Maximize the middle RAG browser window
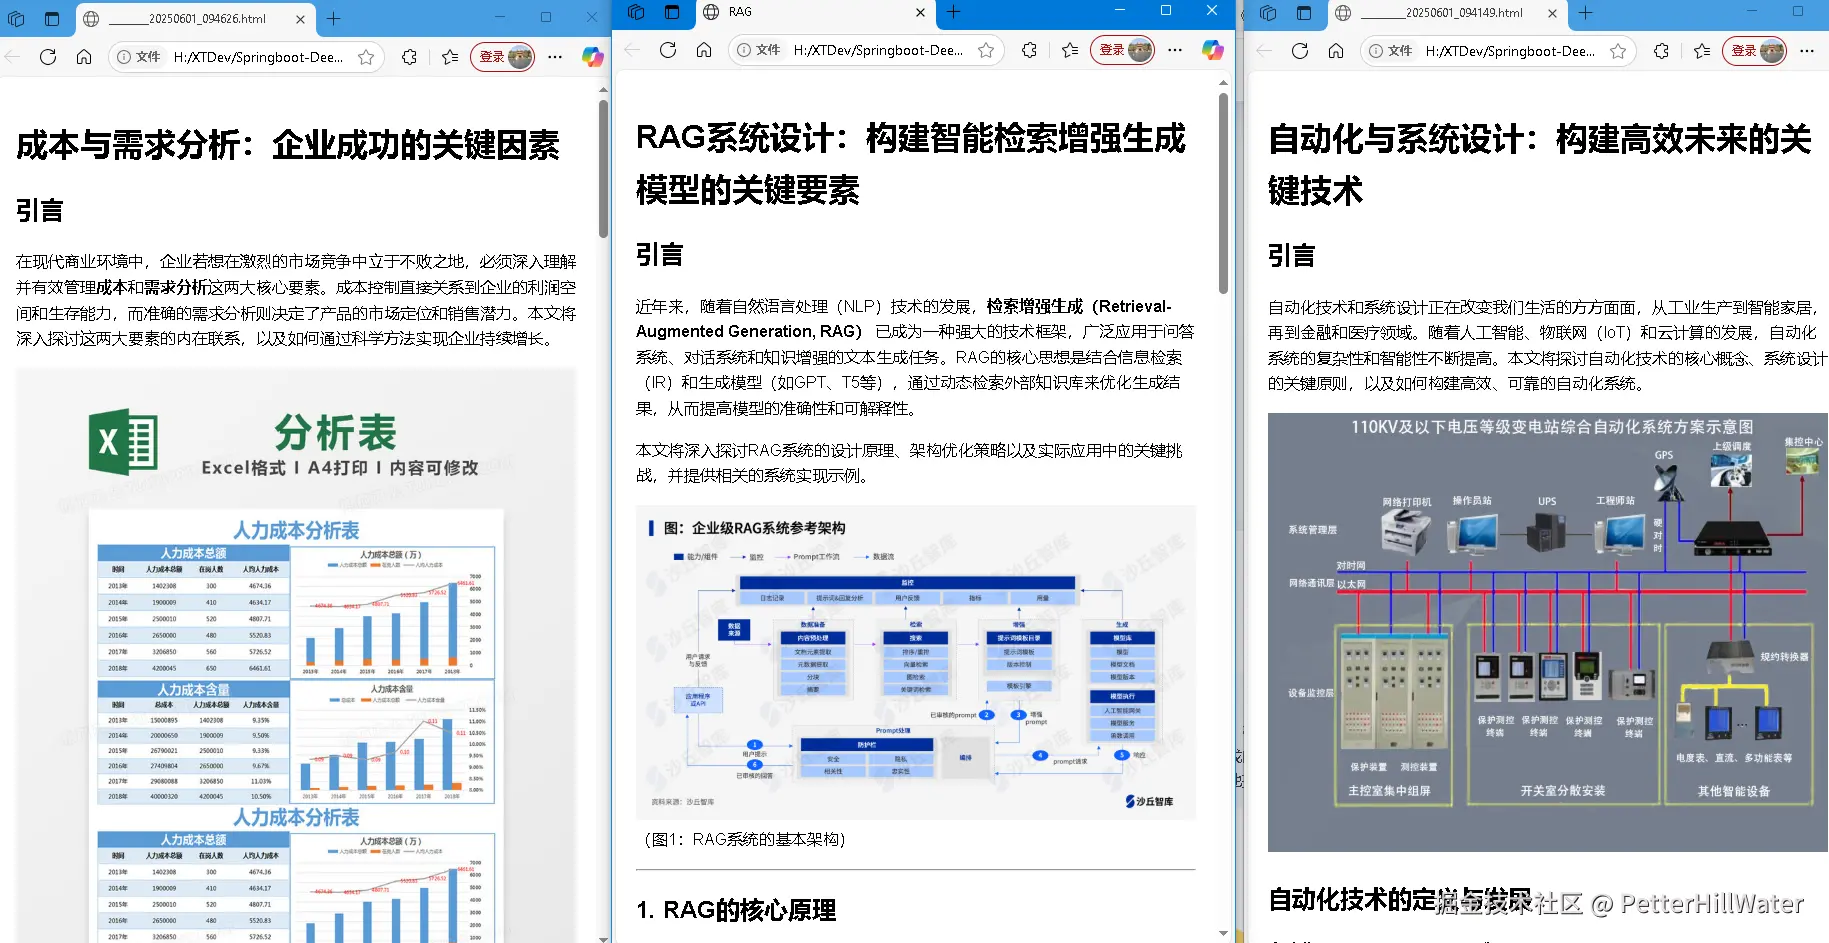This screenshot has width=1829, height=943. point(1166,11)
